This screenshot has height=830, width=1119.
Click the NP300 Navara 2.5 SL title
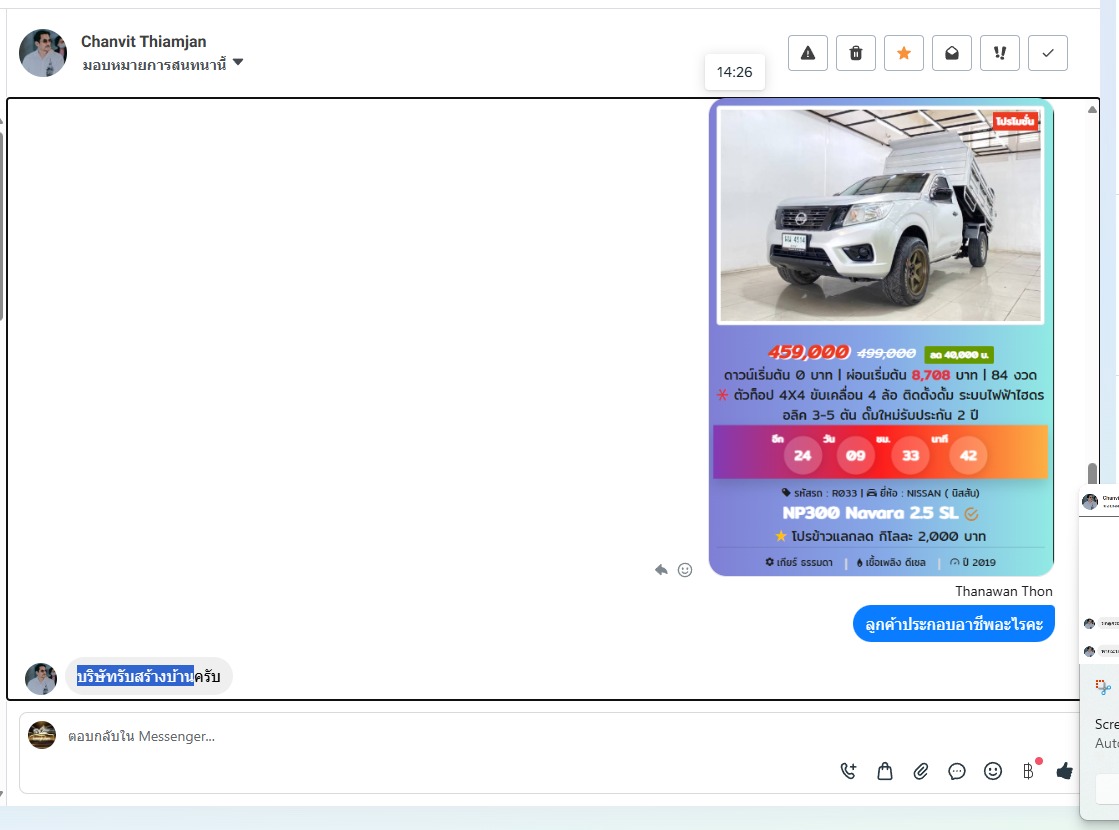(x=871, y=513)
